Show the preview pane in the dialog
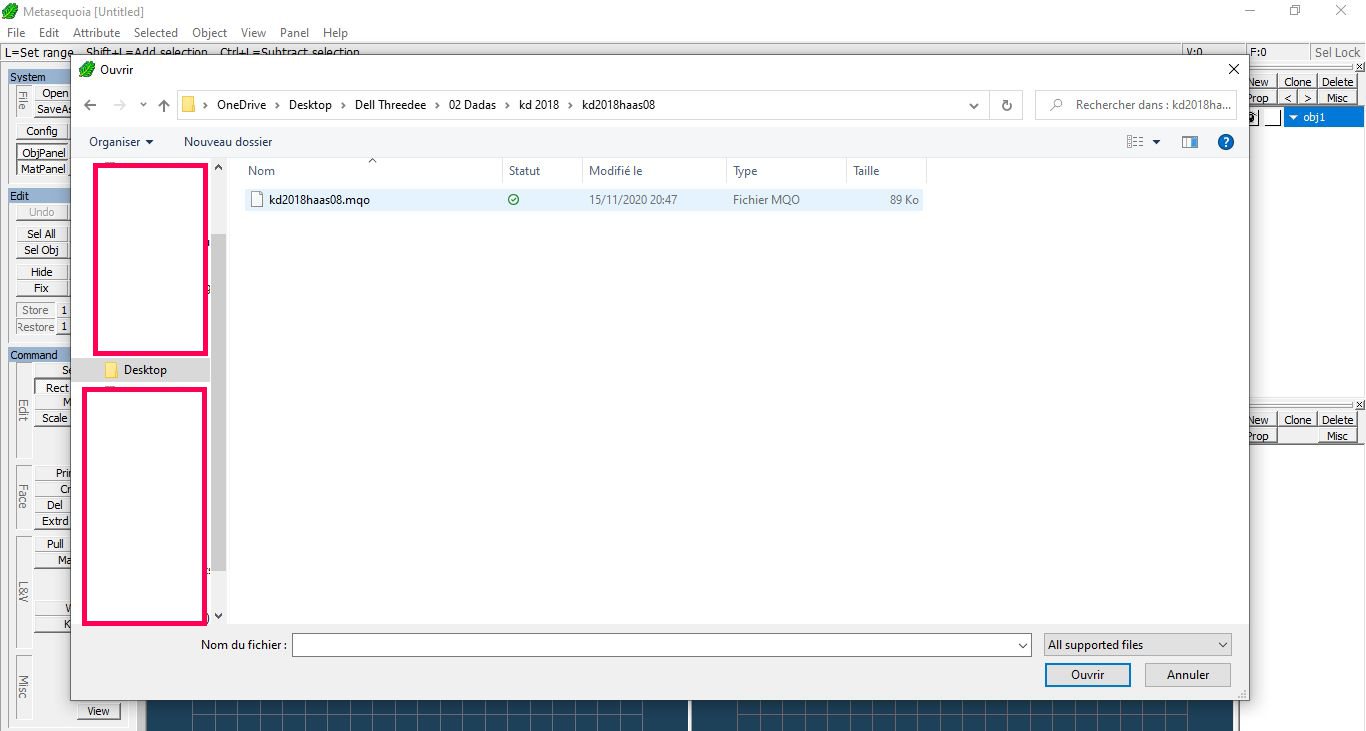This screenshot has height=731, width=1366. point(1189,142)
